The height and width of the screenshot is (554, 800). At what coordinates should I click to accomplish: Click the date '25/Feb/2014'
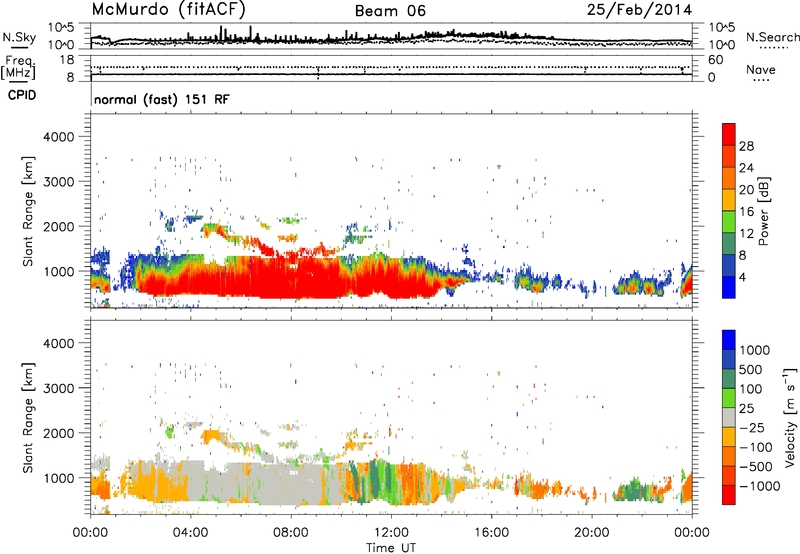tap(639, 9)
